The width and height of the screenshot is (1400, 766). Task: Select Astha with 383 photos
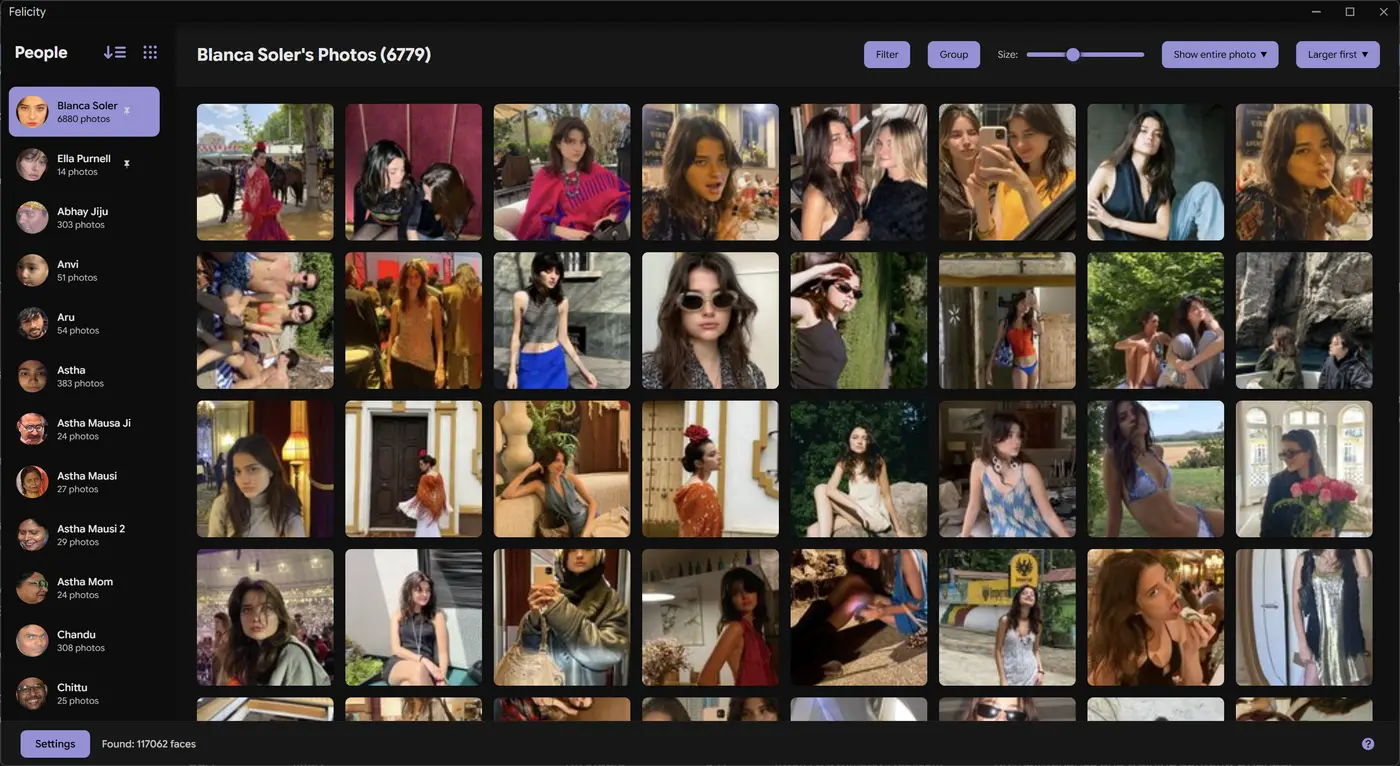pos(84,376)
